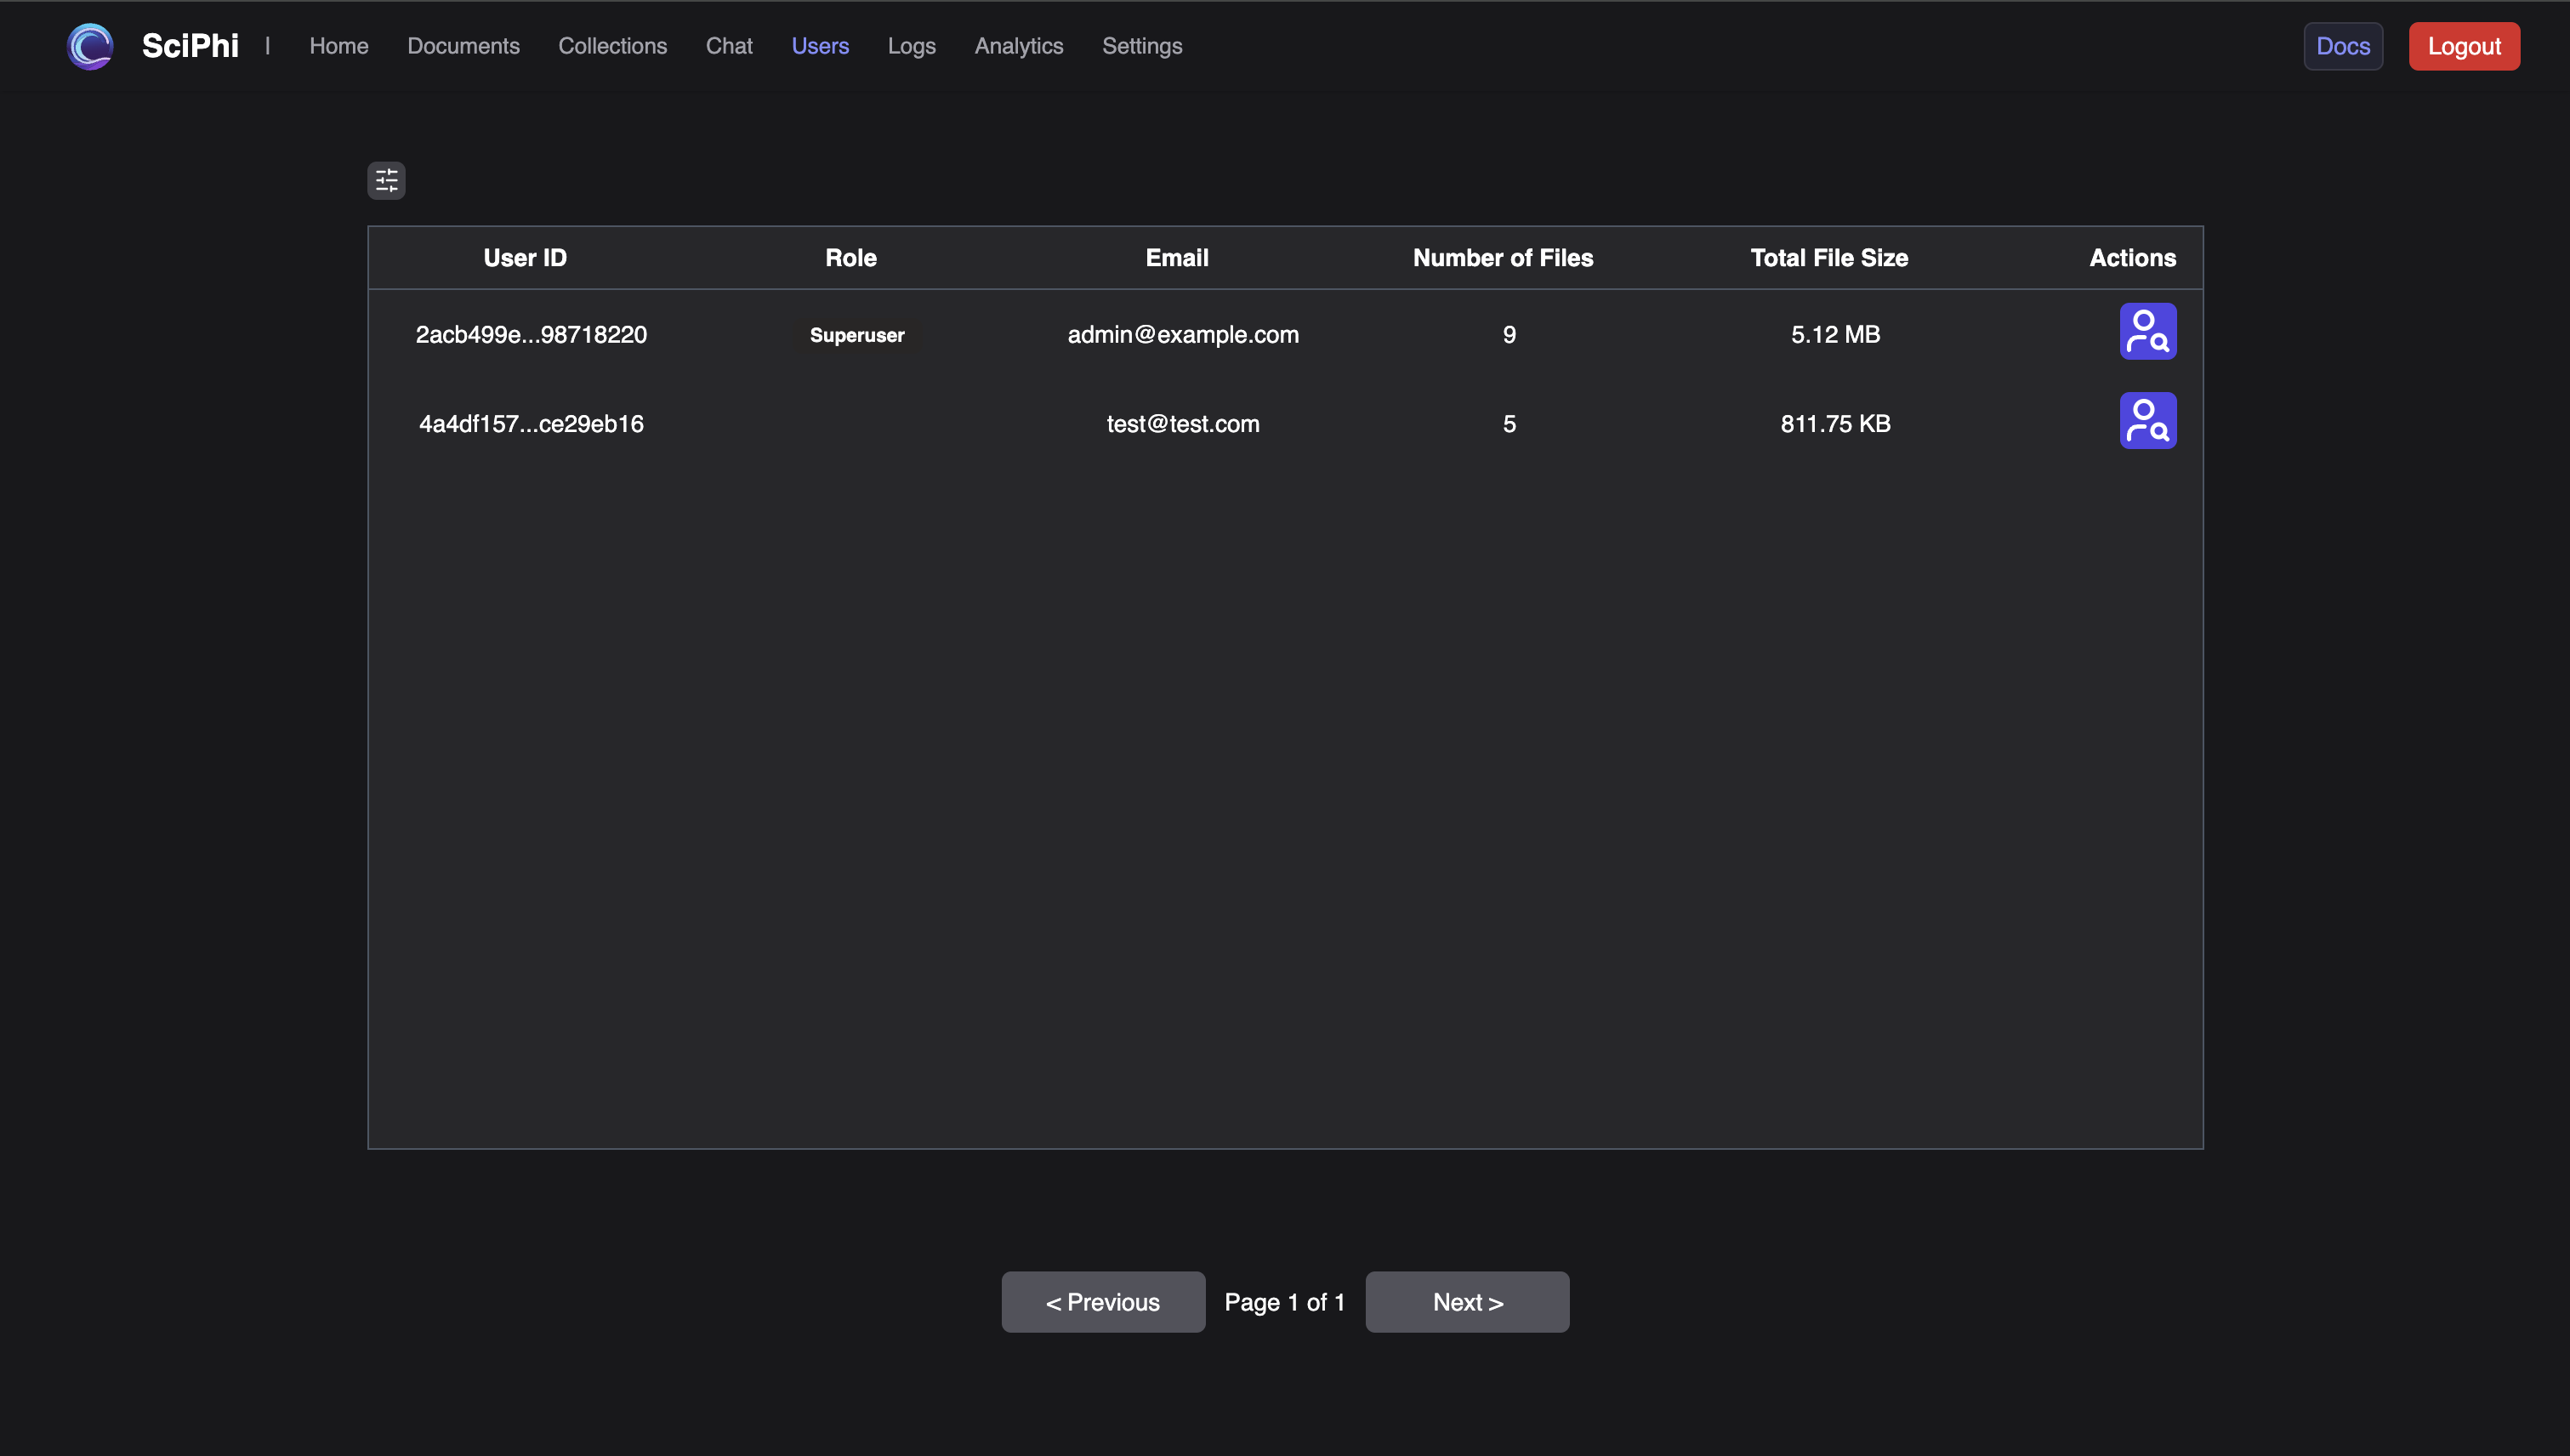Advance with the Next button
The width and height of the screenshot is (2570, 1456).
tap(1467, 1302)
